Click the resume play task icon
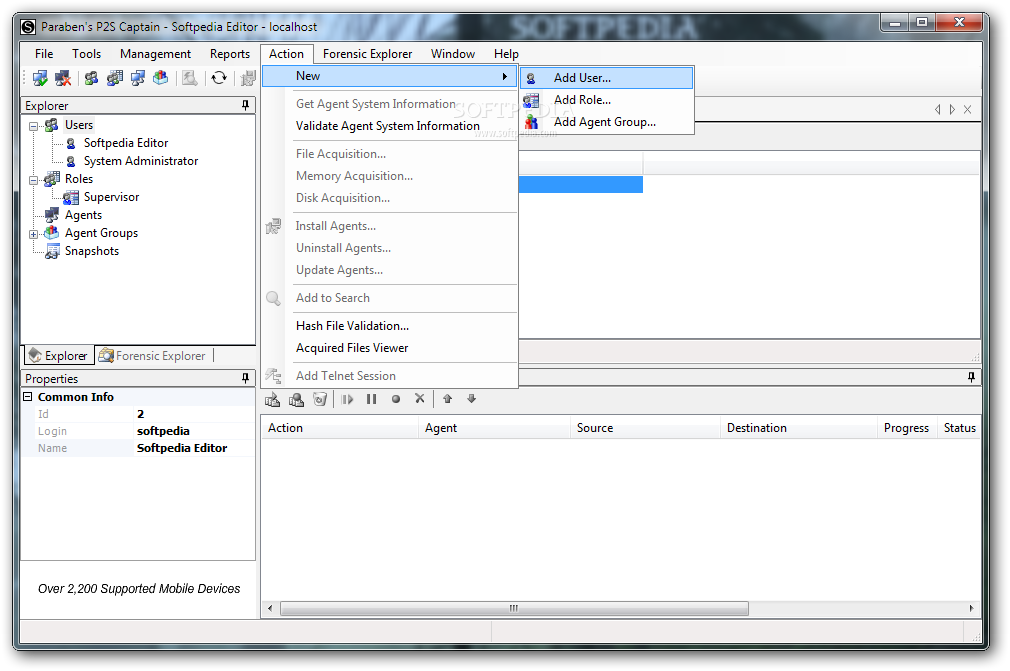This screenshot has width=1010, height=671. (348, 400)
